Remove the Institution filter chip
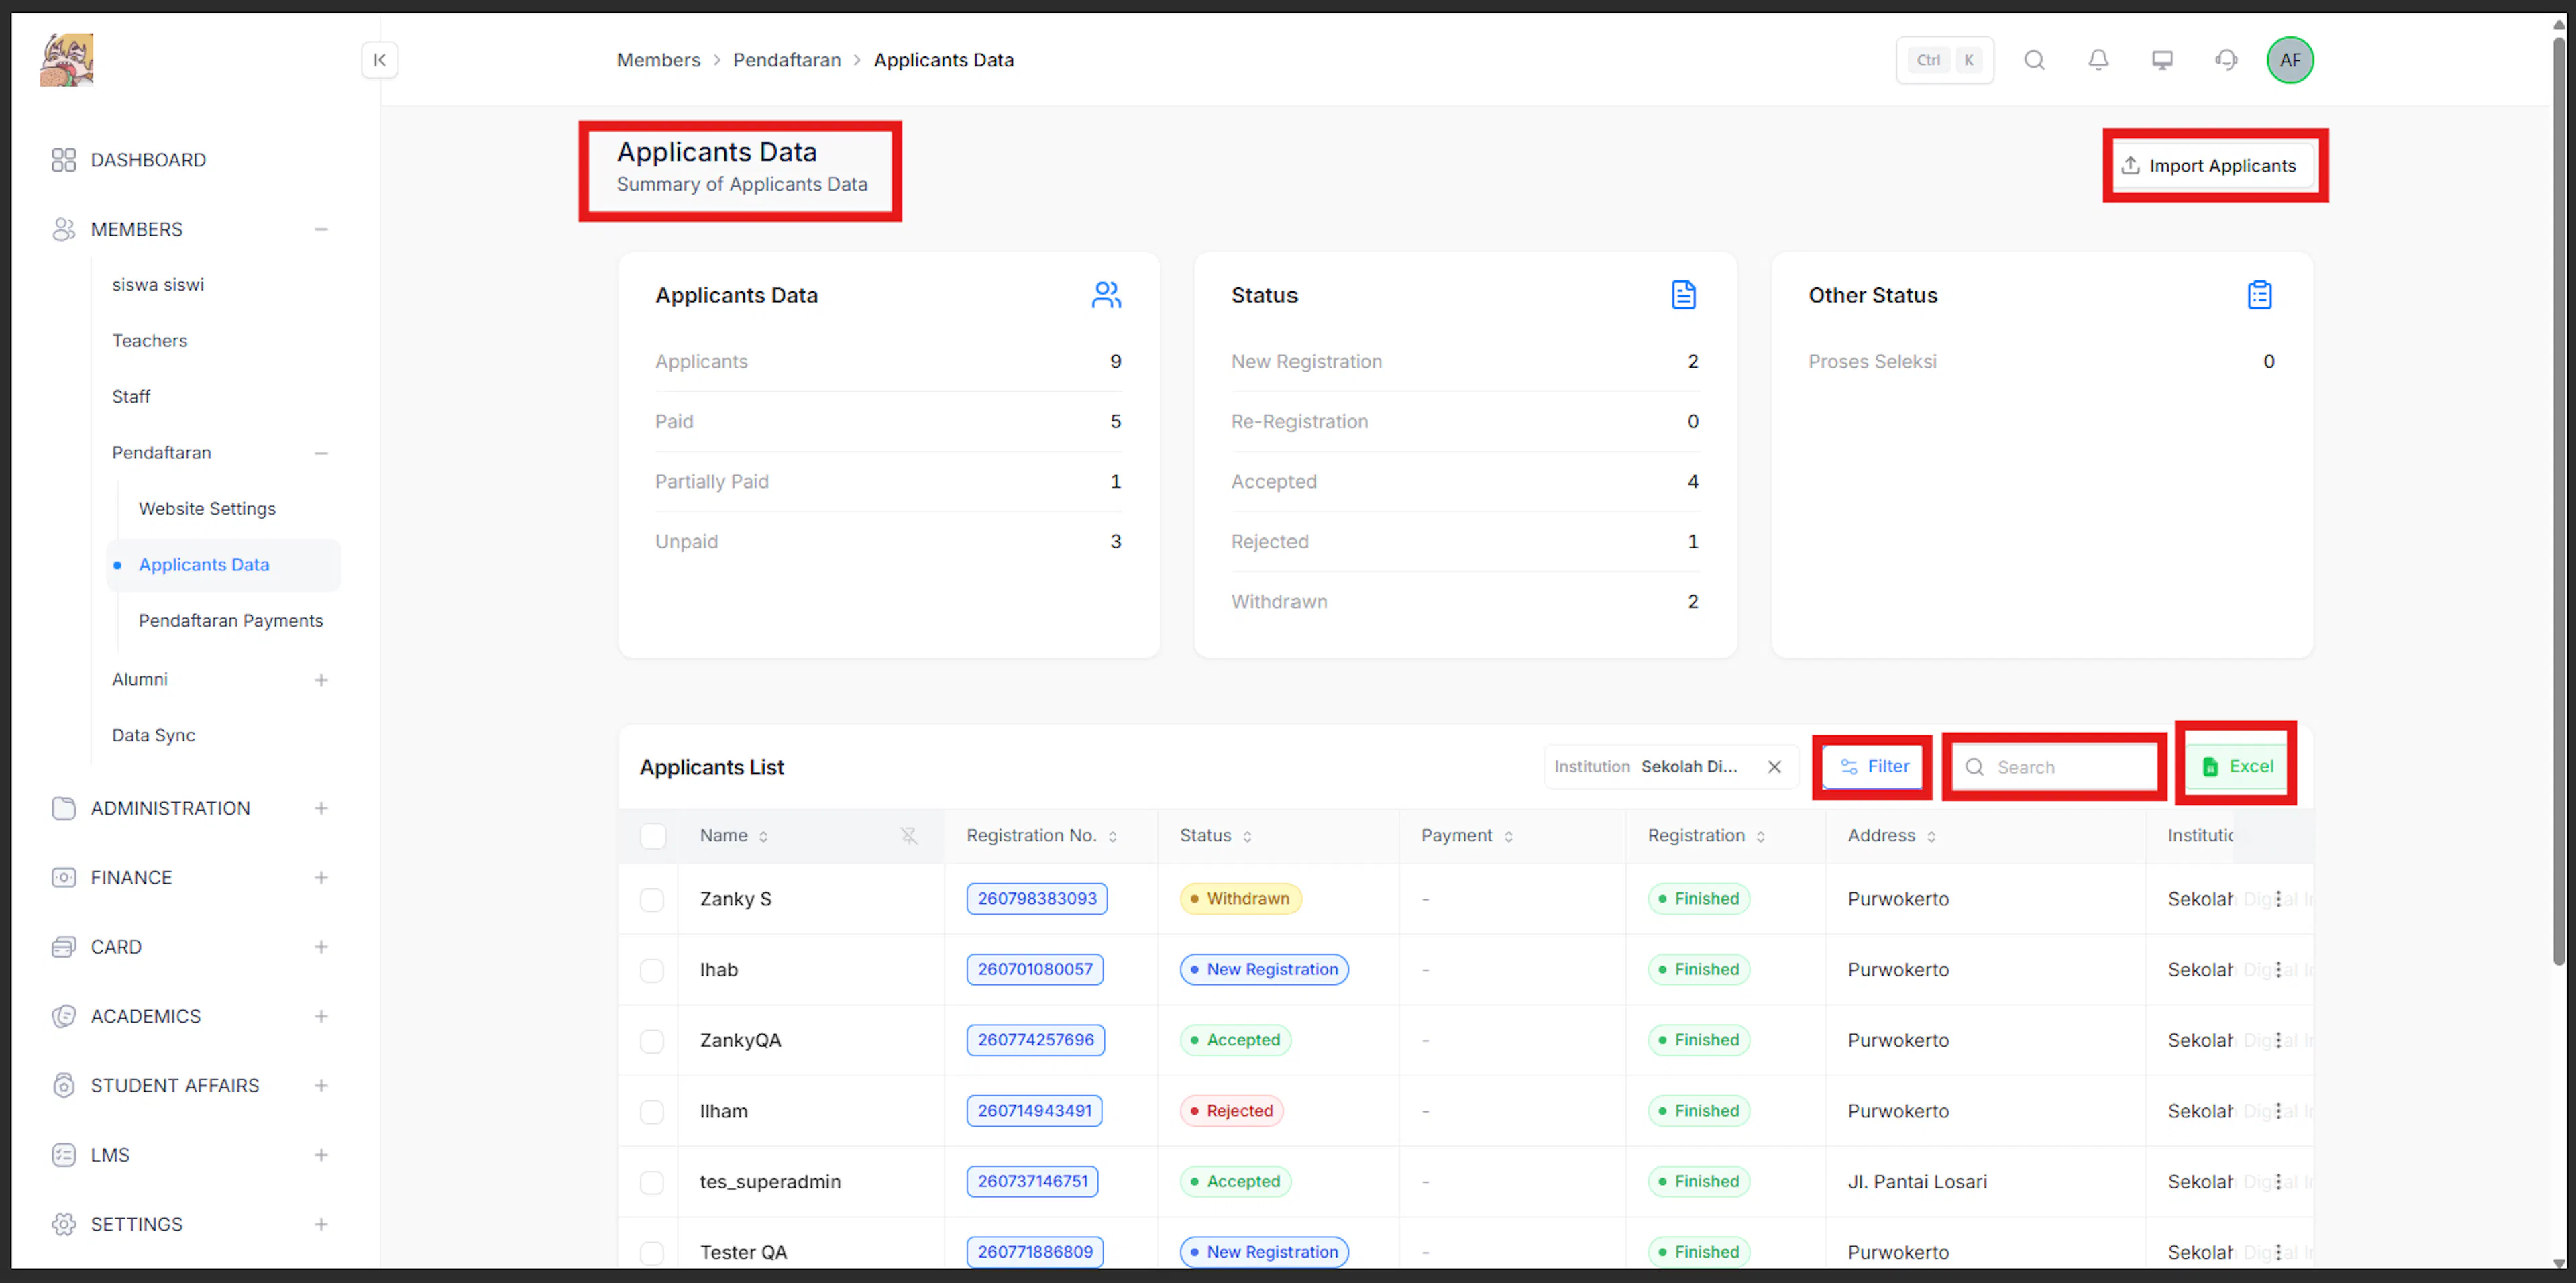The height and width of the screenshot is (1283, 2576). pos(1774,766)
